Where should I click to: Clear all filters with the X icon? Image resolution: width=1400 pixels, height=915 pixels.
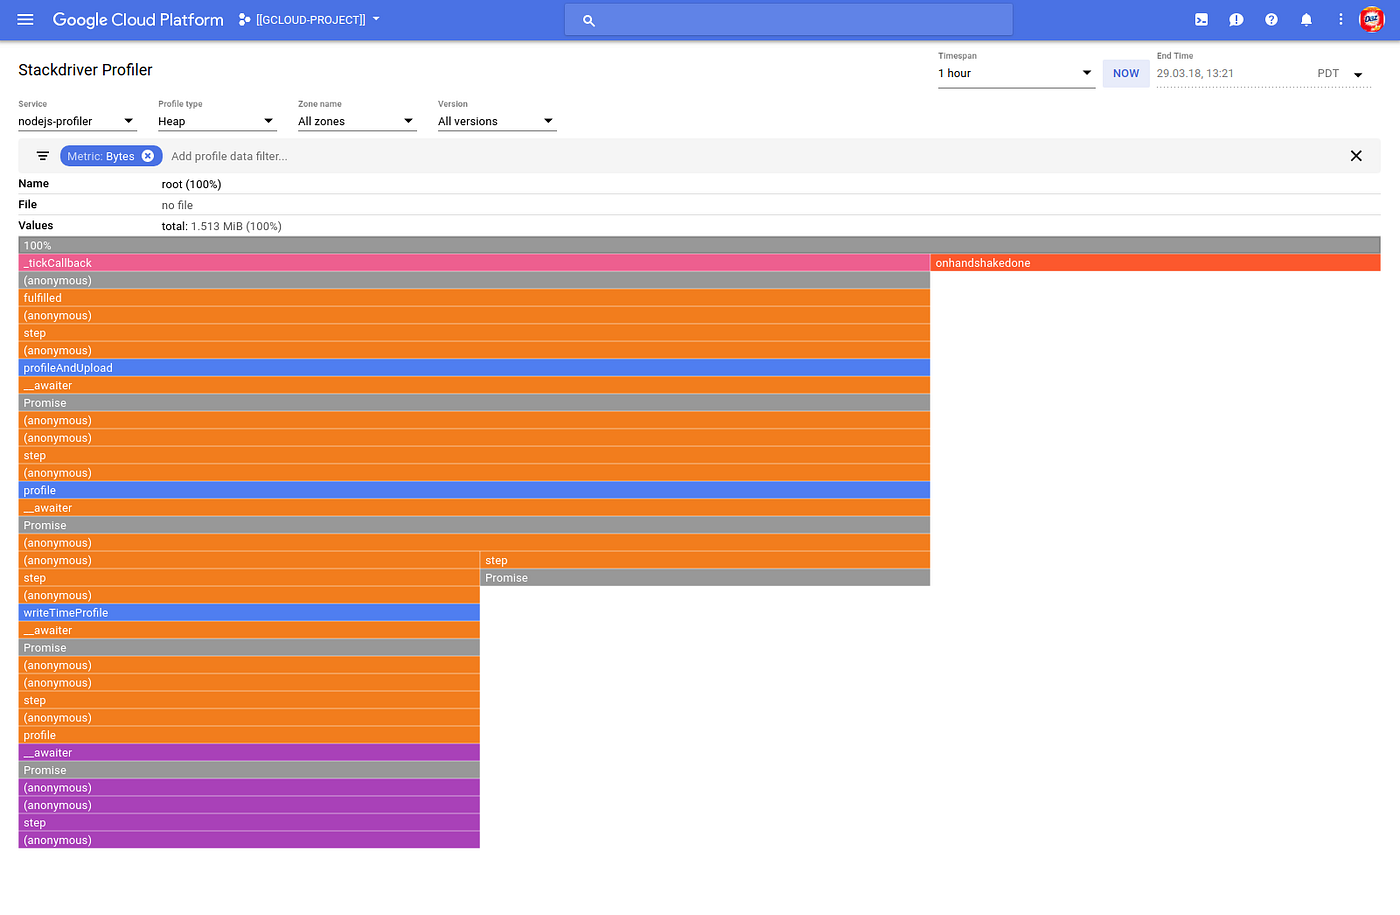pyautogui.click(x=1356, y=155)
